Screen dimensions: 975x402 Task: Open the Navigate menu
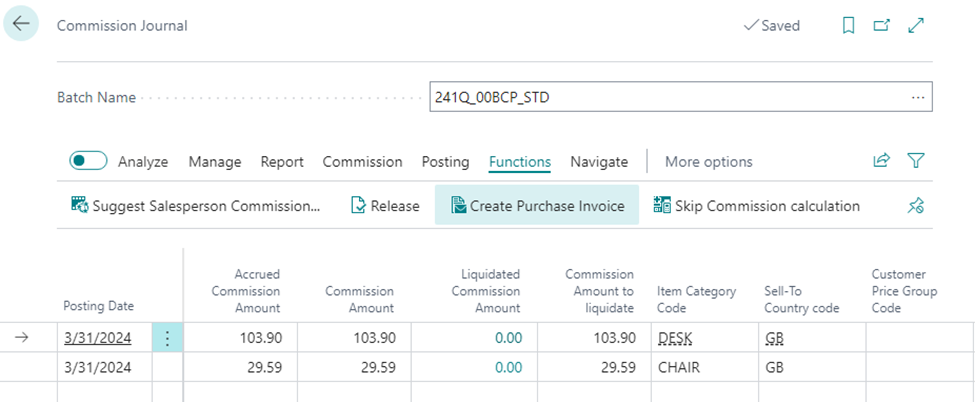pos(599,162)
